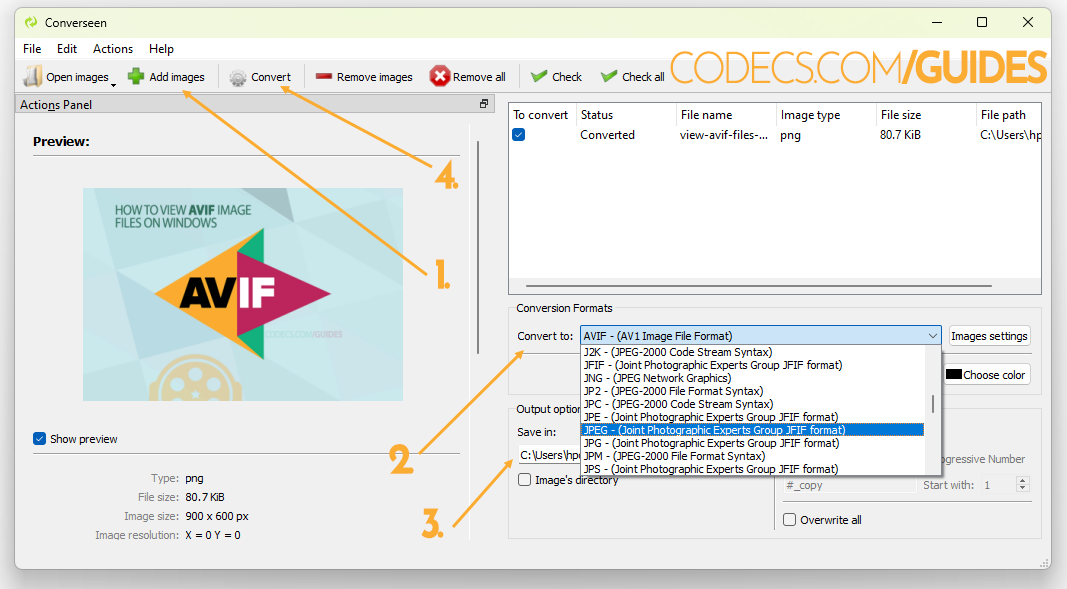The image size is (1067, 589).
Task: Click the Converseen app icon in title bar
Action: (31, 22)
